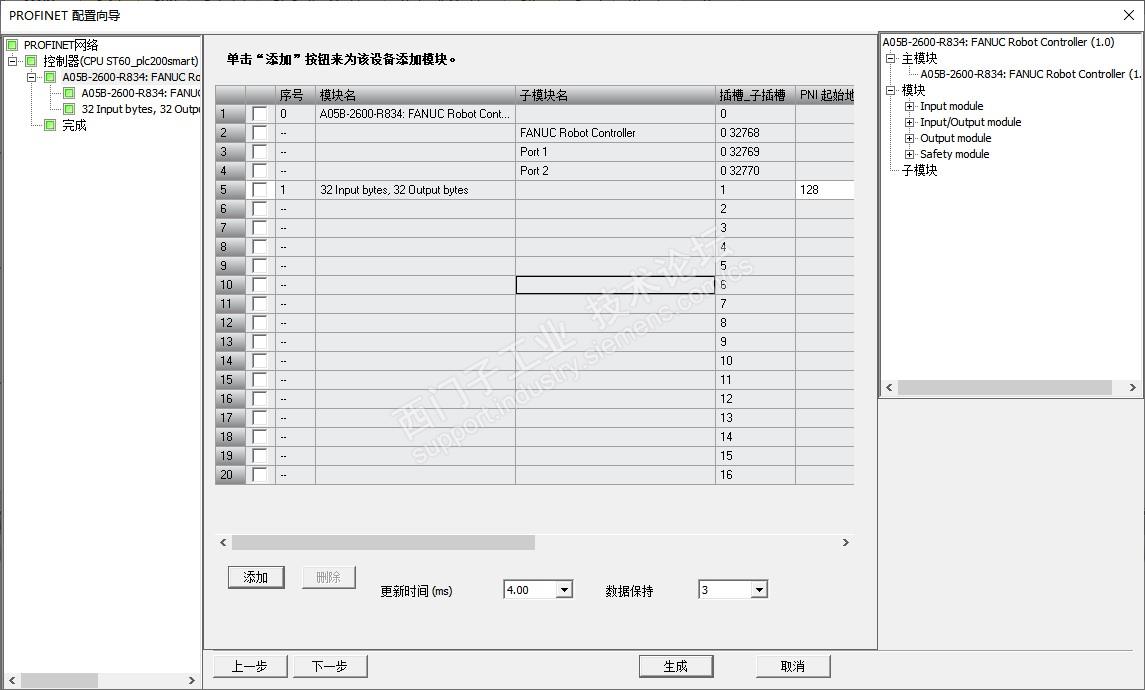
Task: Tick the checkbox in table row 15
Action: [x=259, y=380]
